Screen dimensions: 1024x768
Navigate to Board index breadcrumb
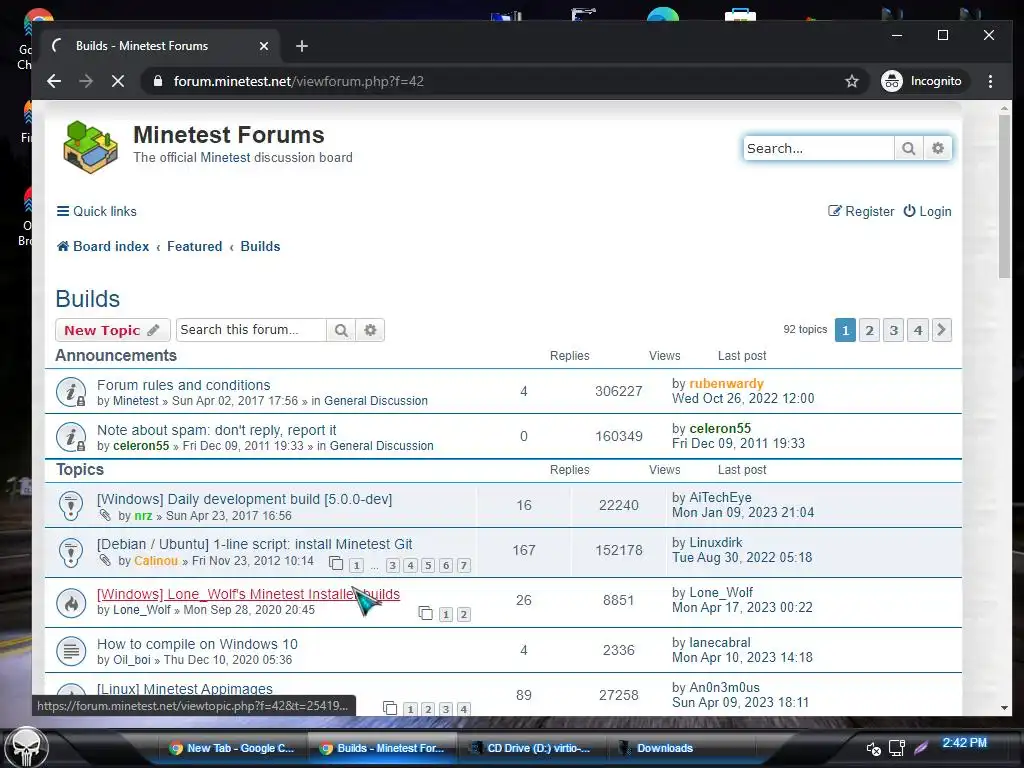[103, 246]
